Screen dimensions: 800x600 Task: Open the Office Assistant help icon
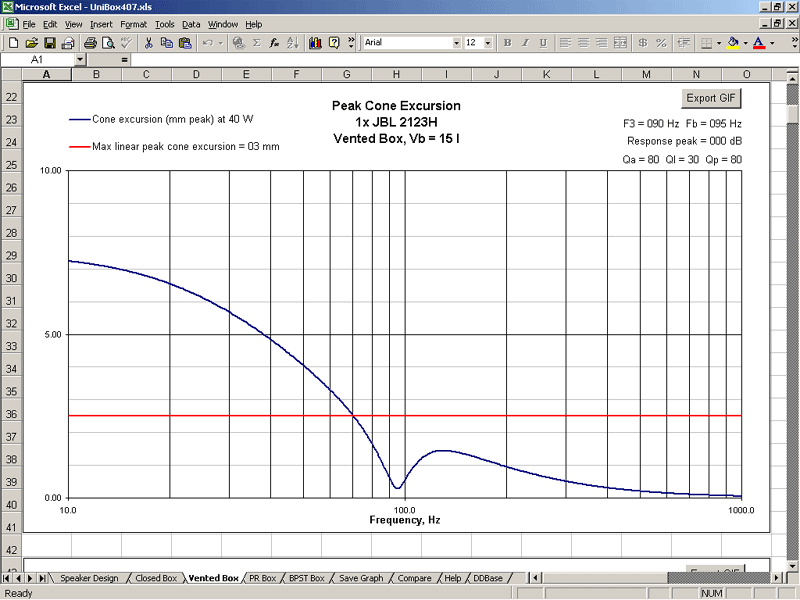(334, 43)
